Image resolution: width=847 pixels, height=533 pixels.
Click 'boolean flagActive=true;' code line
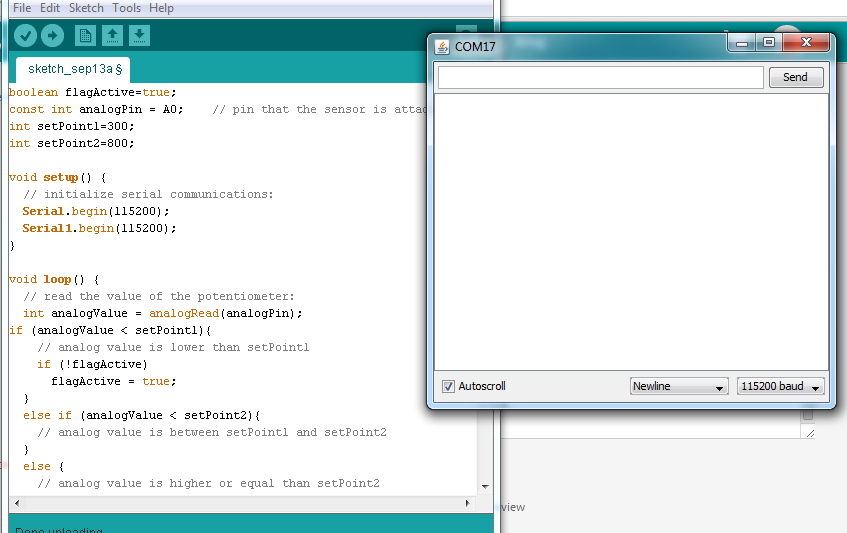pyautogui.click(x=93, y=92)
